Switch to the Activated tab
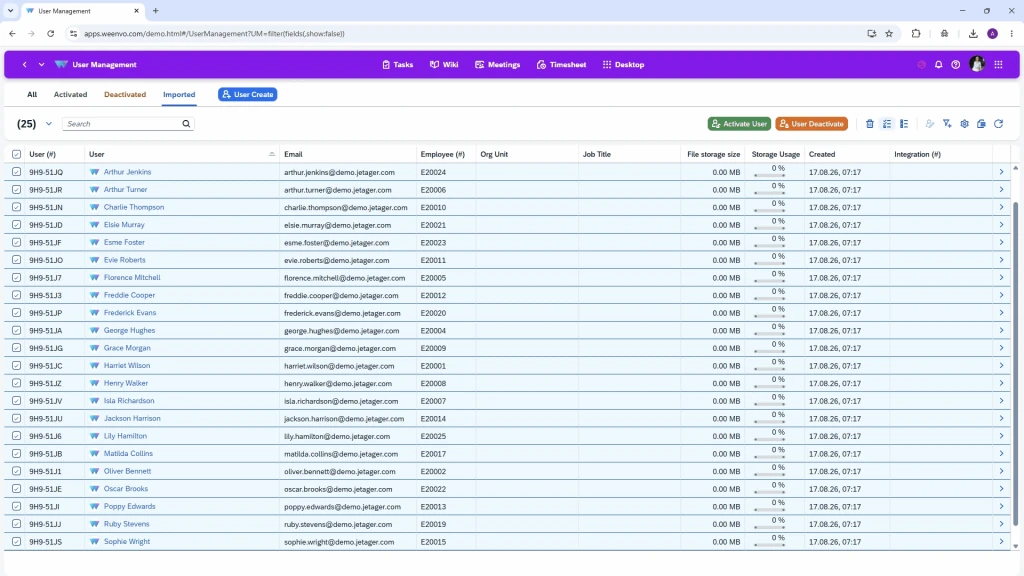The width and height of the screenshot is (1024, 576). (x=70, y=94)
